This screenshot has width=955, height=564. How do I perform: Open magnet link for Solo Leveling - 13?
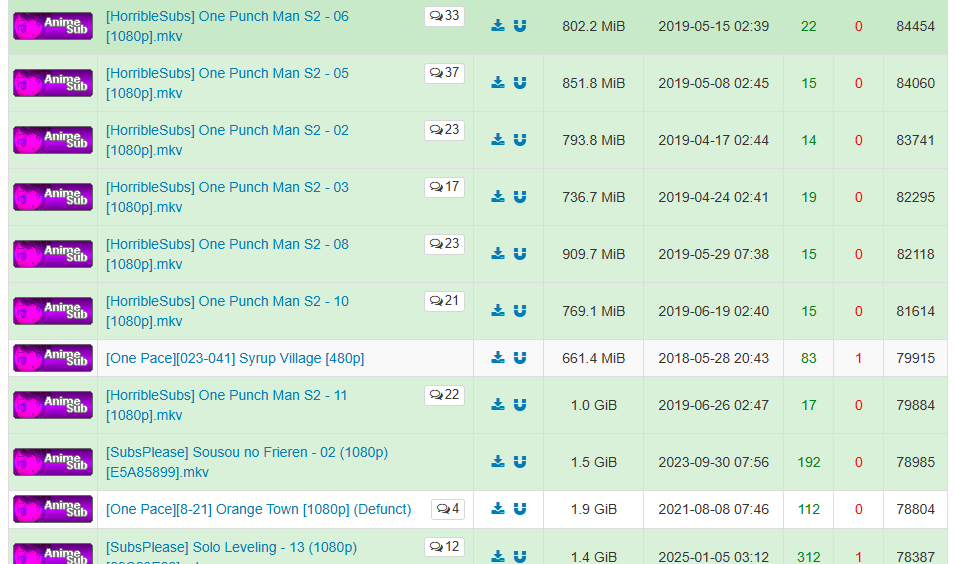pos(520,556)
